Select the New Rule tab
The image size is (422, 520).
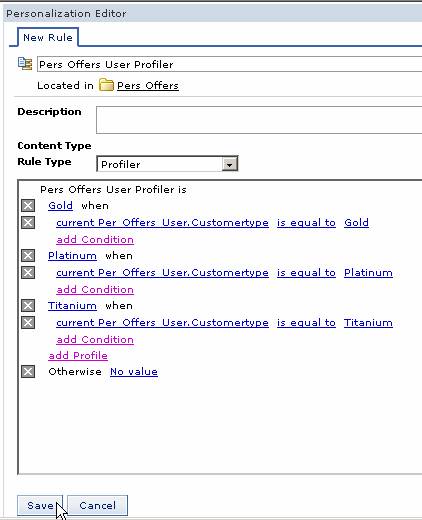tap(48, 37)
